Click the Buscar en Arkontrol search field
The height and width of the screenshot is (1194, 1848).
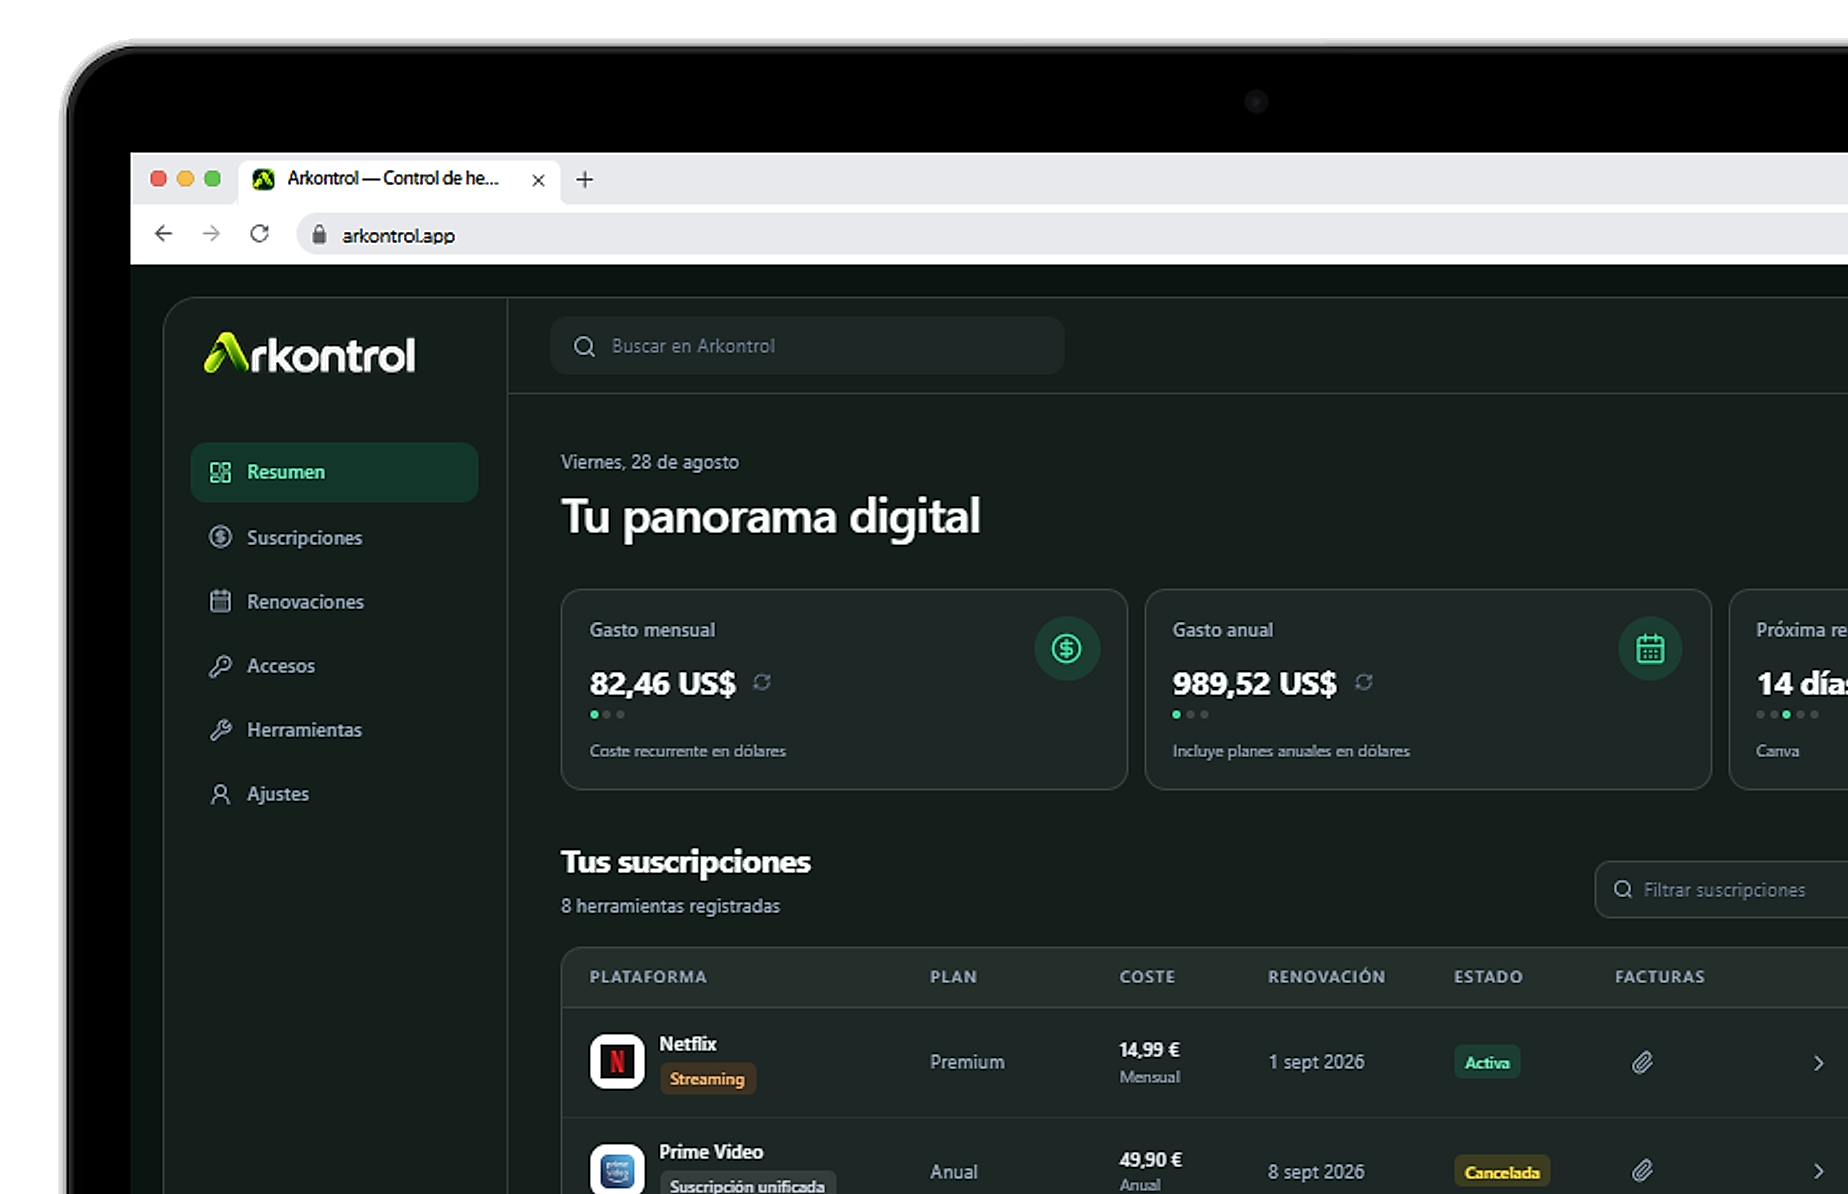point(807,346)
